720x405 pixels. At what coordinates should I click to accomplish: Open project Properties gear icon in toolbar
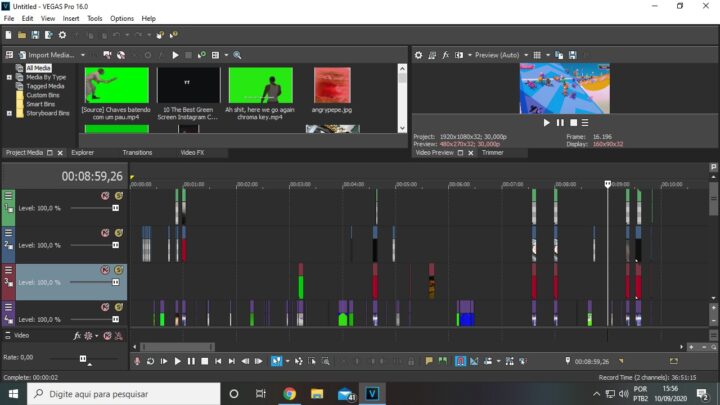(x=62, y=35)
